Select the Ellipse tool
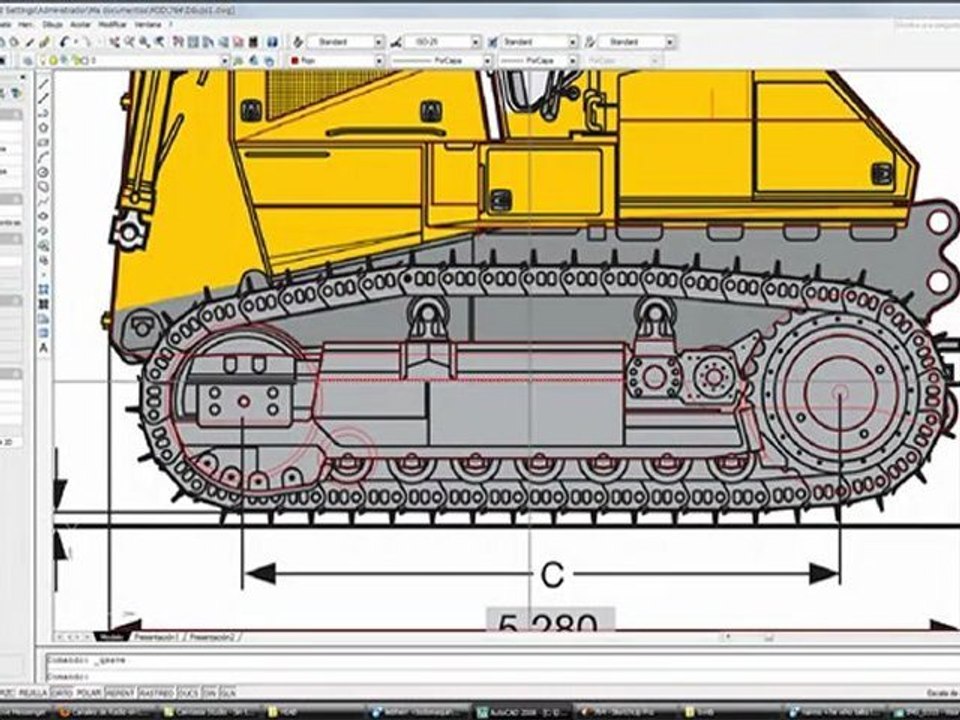This screenshot has height=720, width=960. point(43,216)
